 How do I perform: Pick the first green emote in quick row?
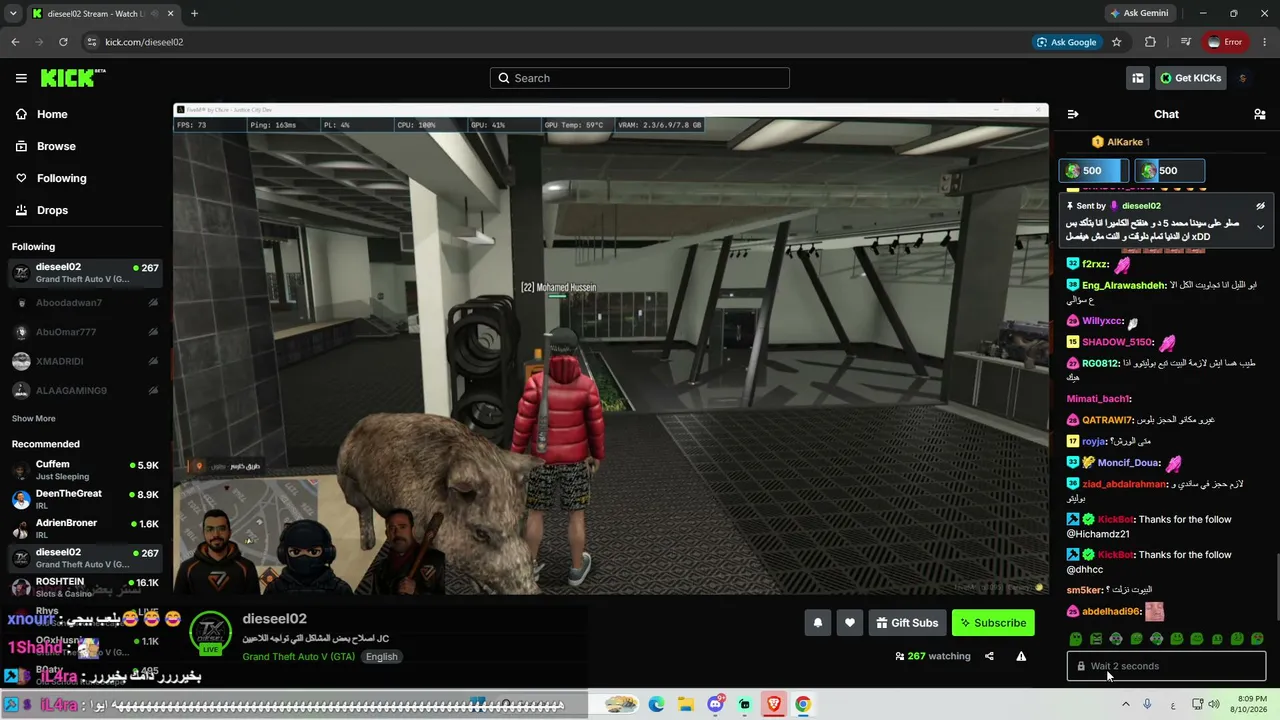click(1075, 639)
